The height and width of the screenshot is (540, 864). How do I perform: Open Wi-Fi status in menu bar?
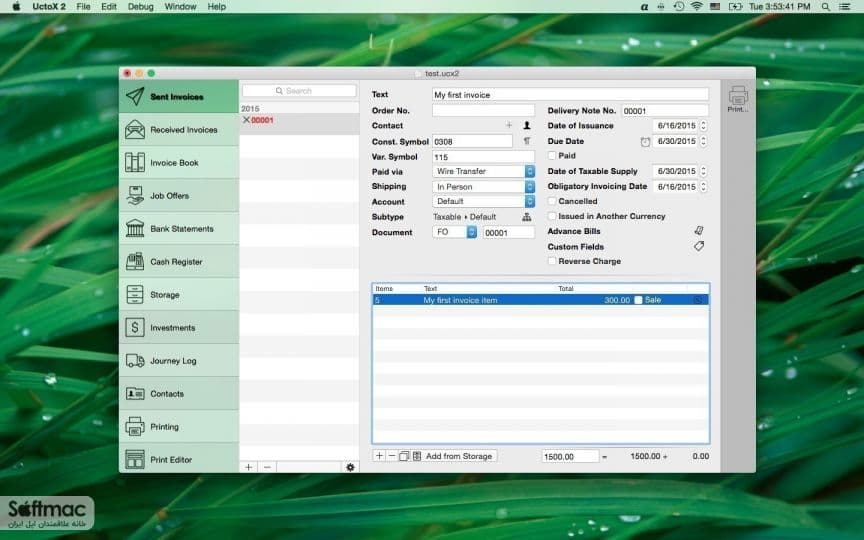tap(696, 7)
